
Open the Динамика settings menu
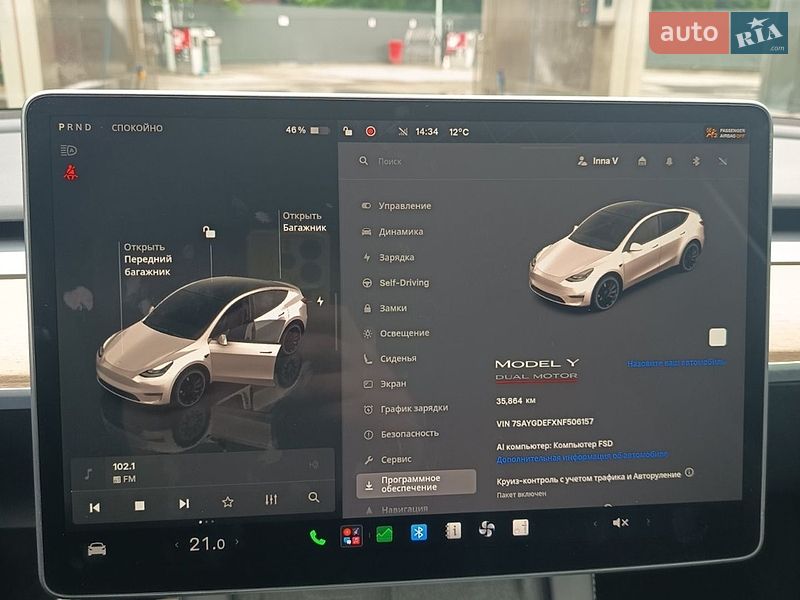[392, 232]
